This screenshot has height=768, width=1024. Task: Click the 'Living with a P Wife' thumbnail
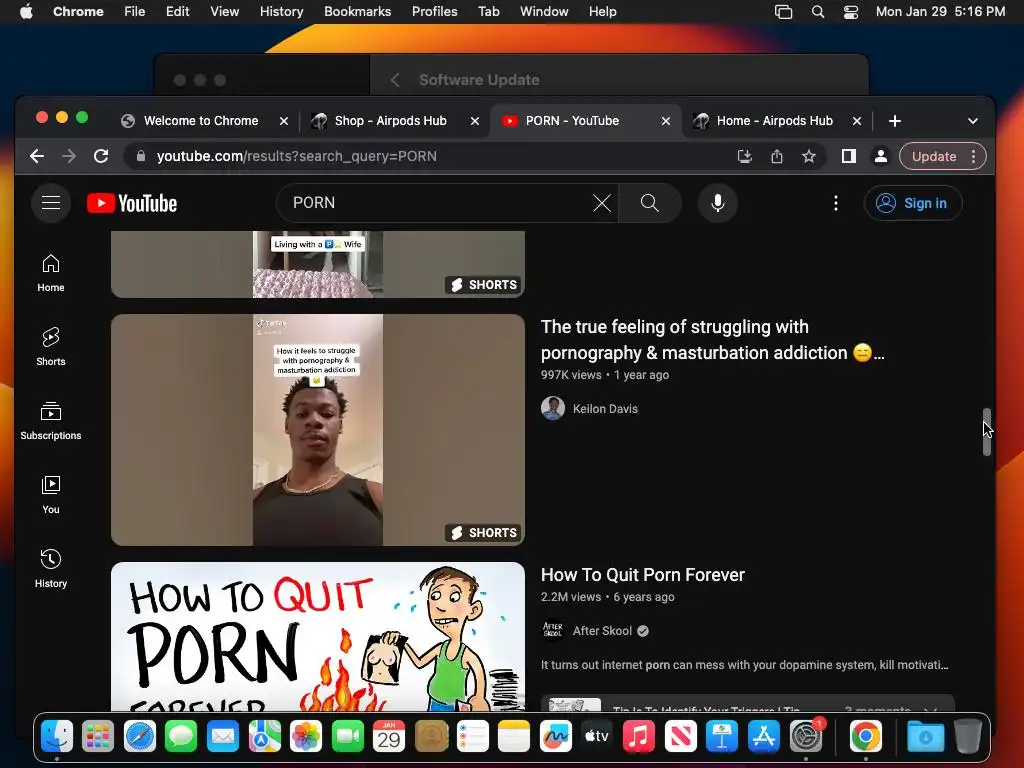tap(318, 264)
